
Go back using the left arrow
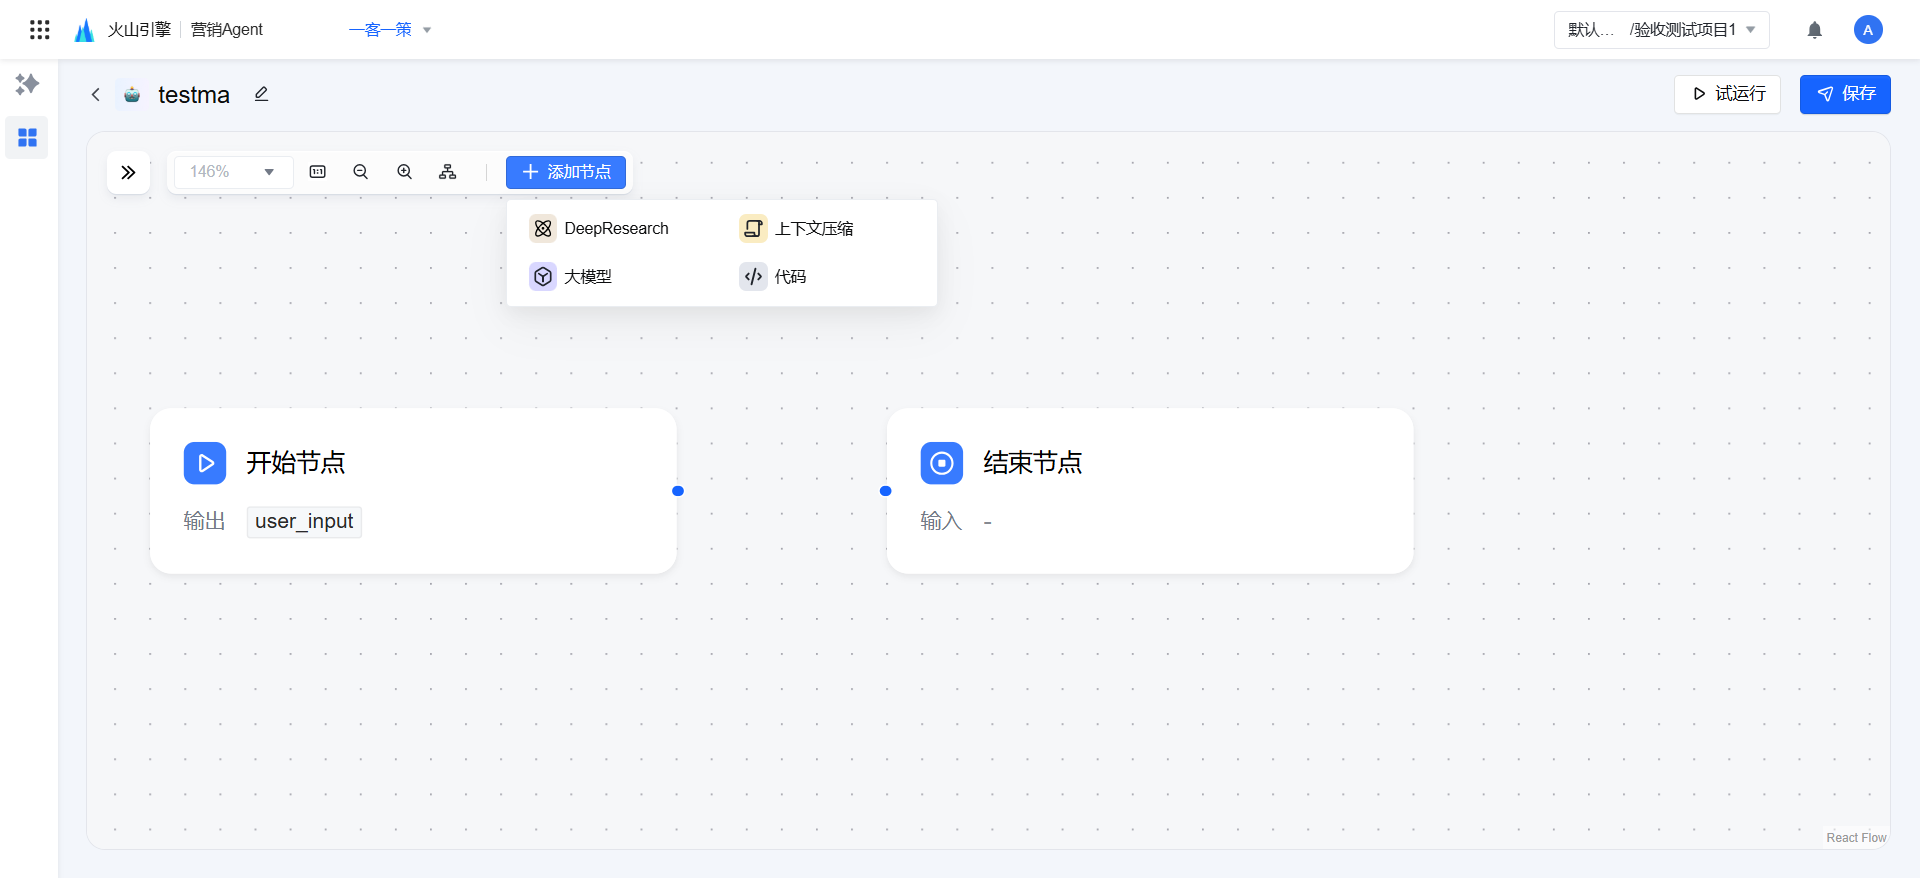point(96,95)
